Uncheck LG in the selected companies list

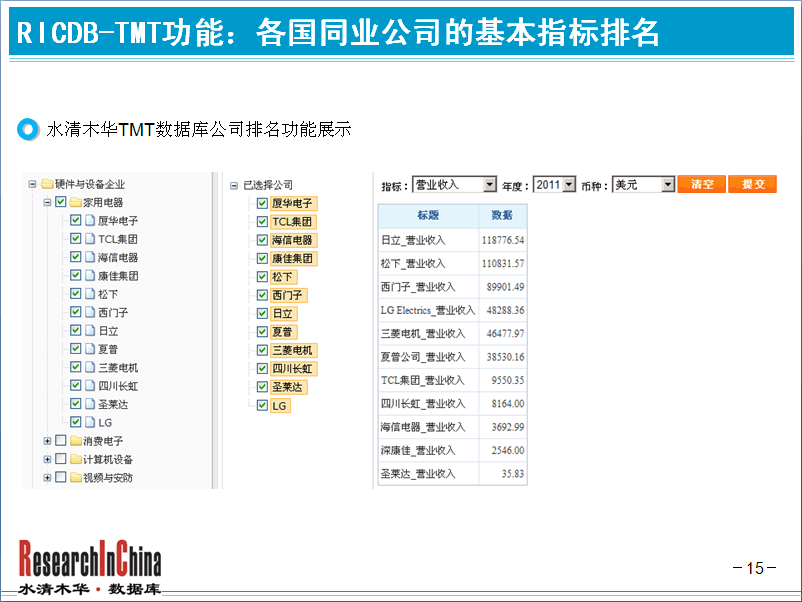click(262, 406)
